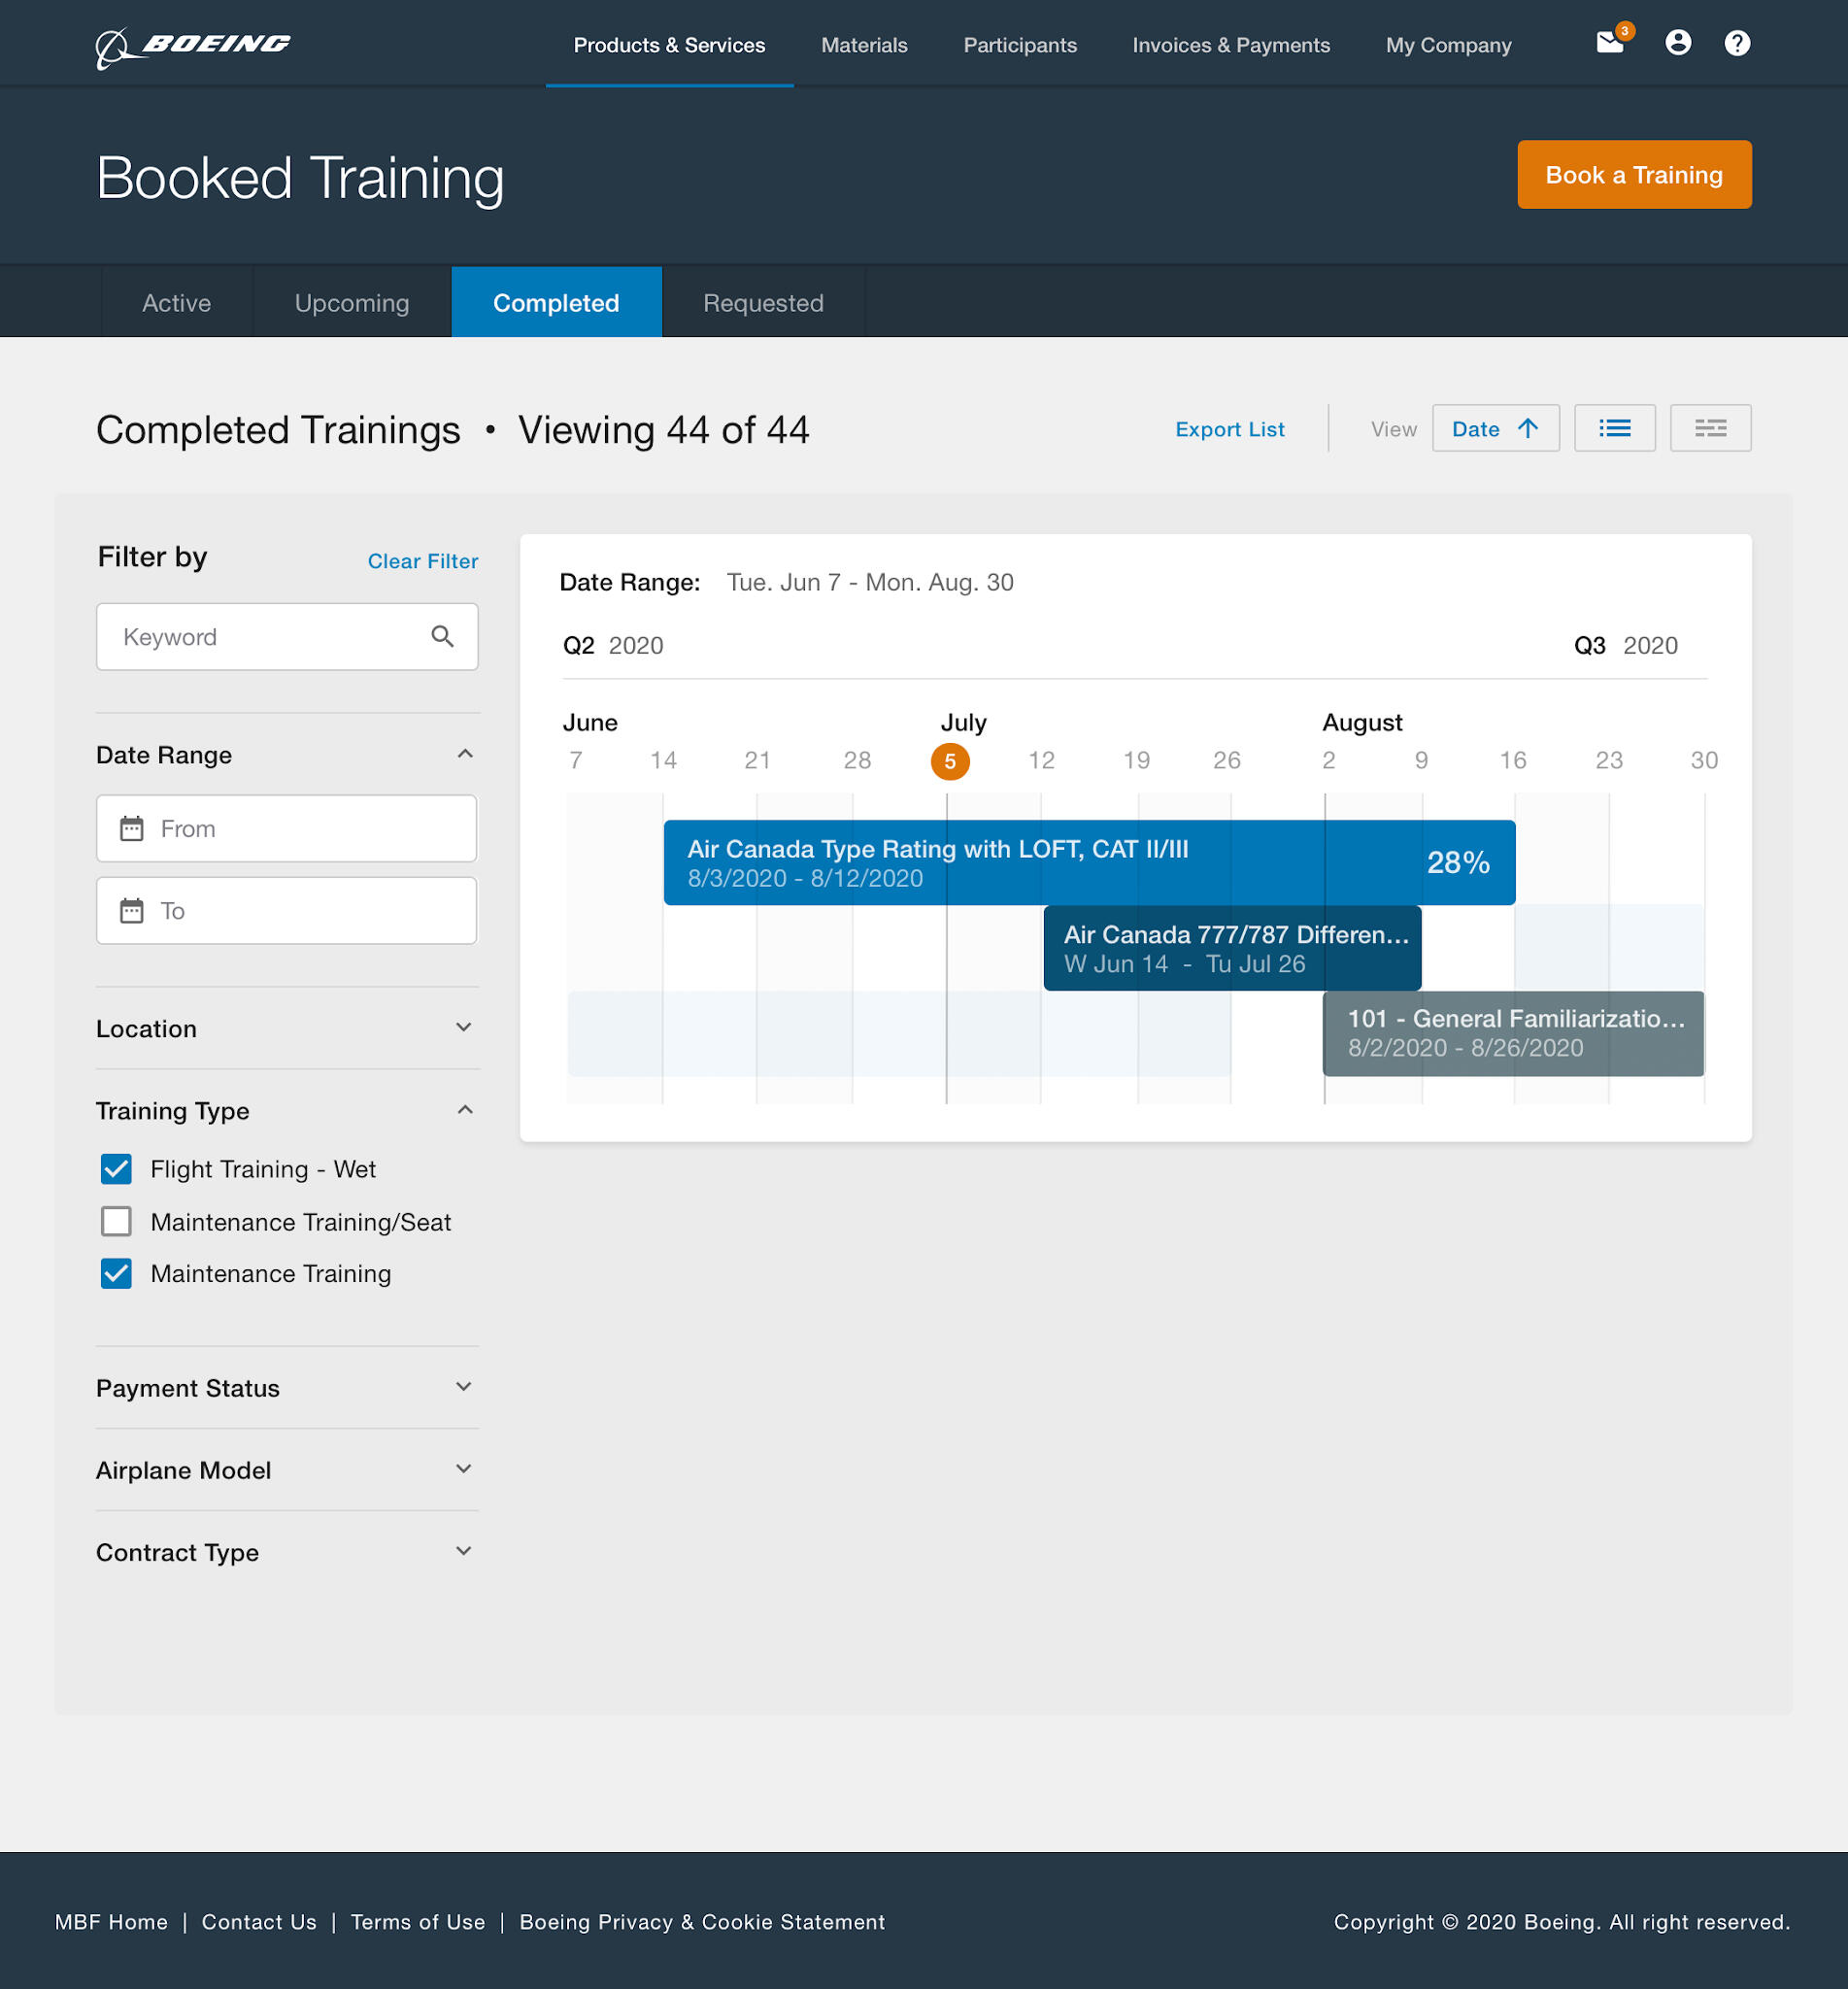Open the Terms of Use link
The image size is (1848, 1989).
point(418,1922)
